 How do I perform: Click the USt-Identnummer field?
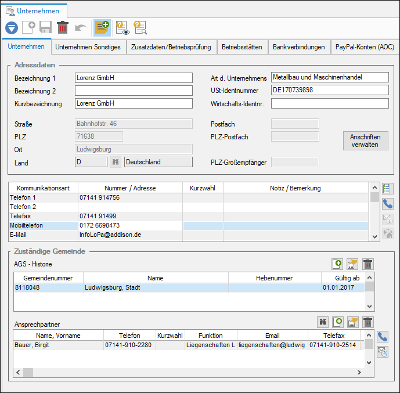tap(330, 90)
